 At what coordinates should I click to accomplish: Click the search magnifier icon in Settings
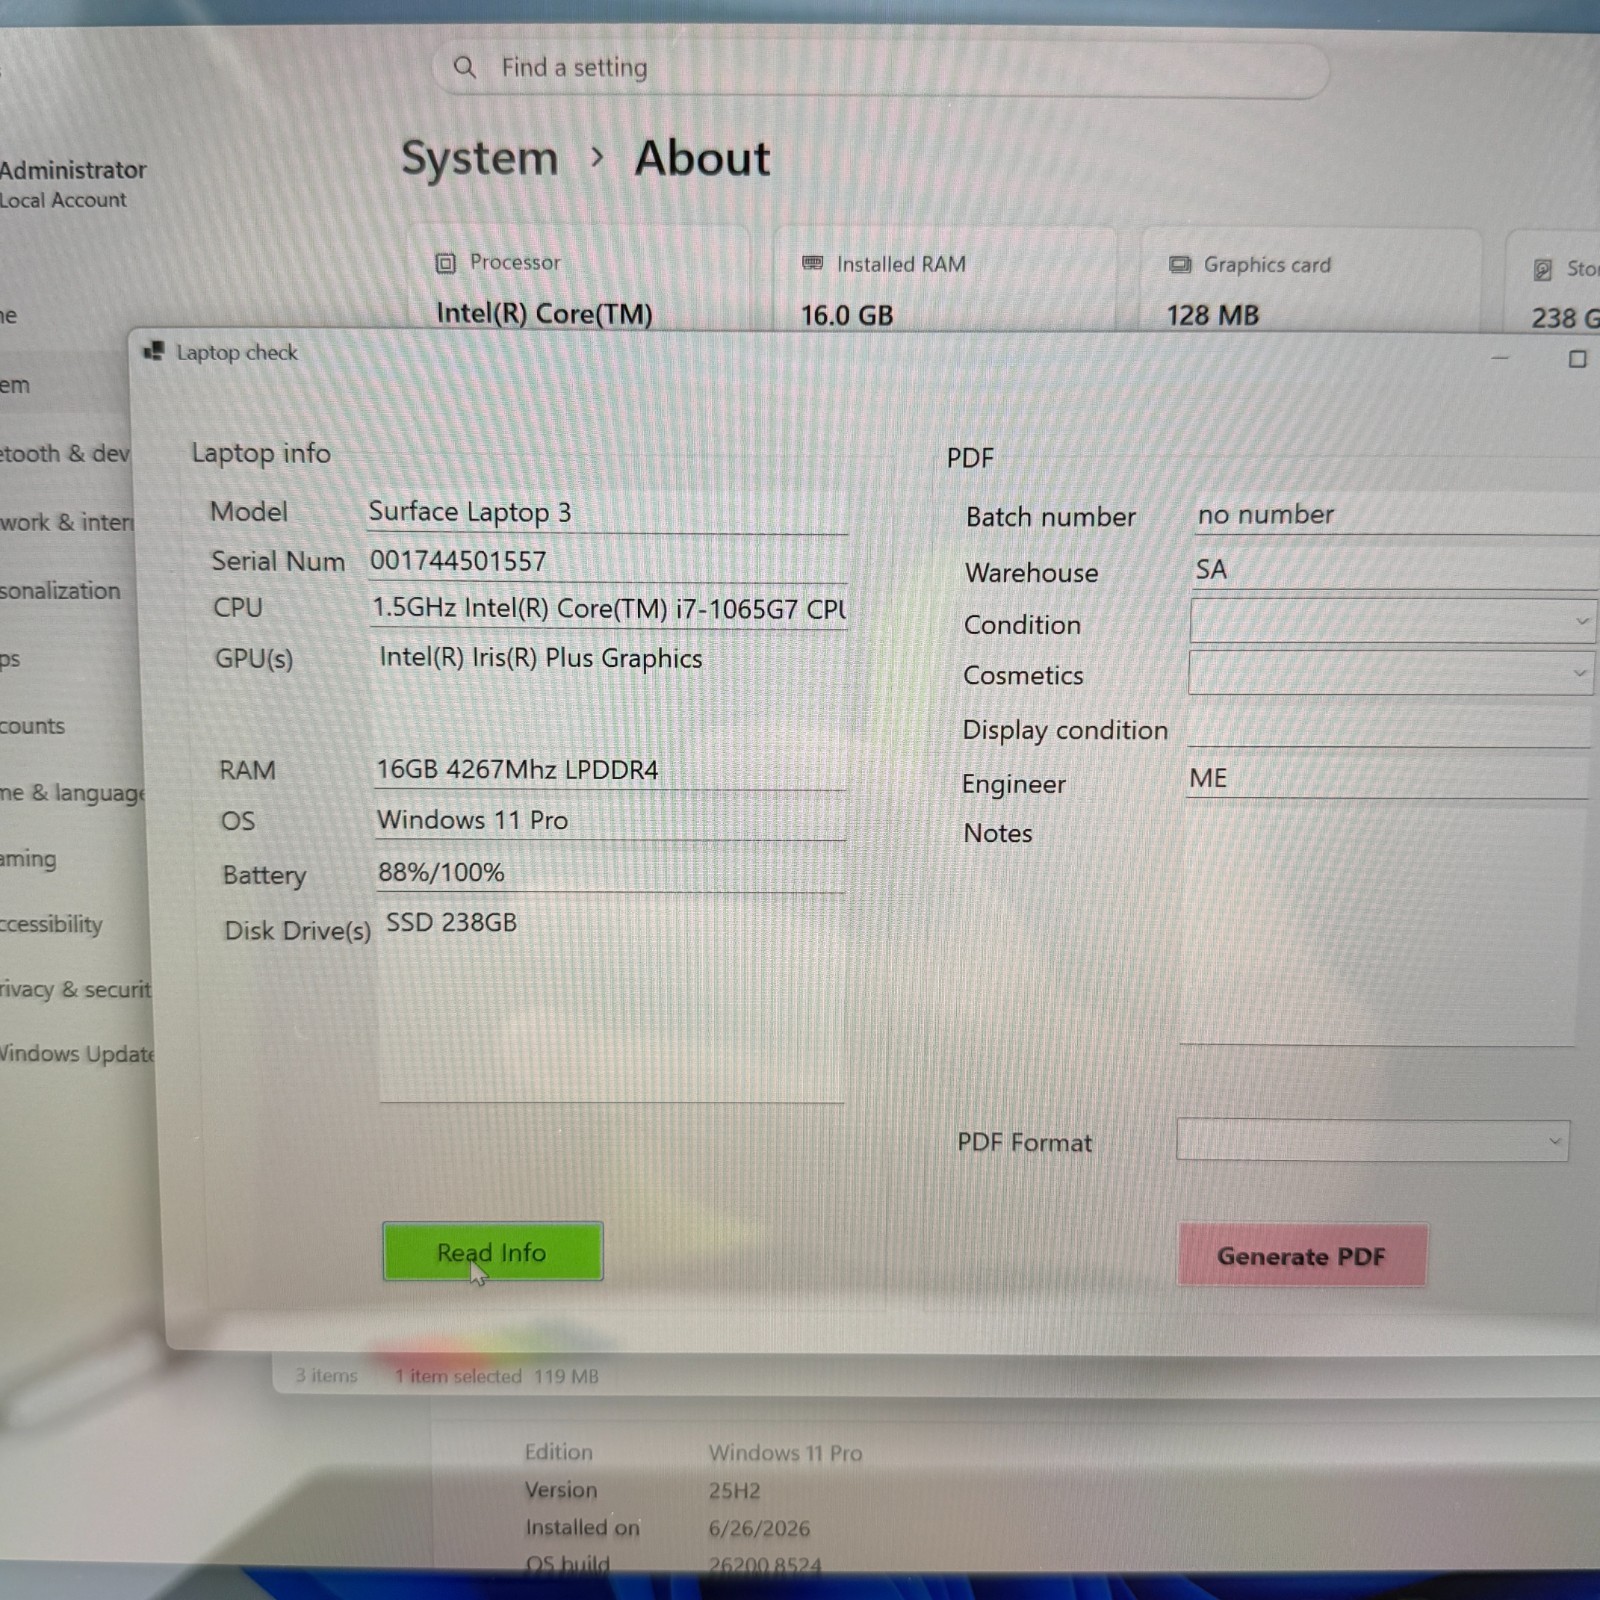pos(464,67)
